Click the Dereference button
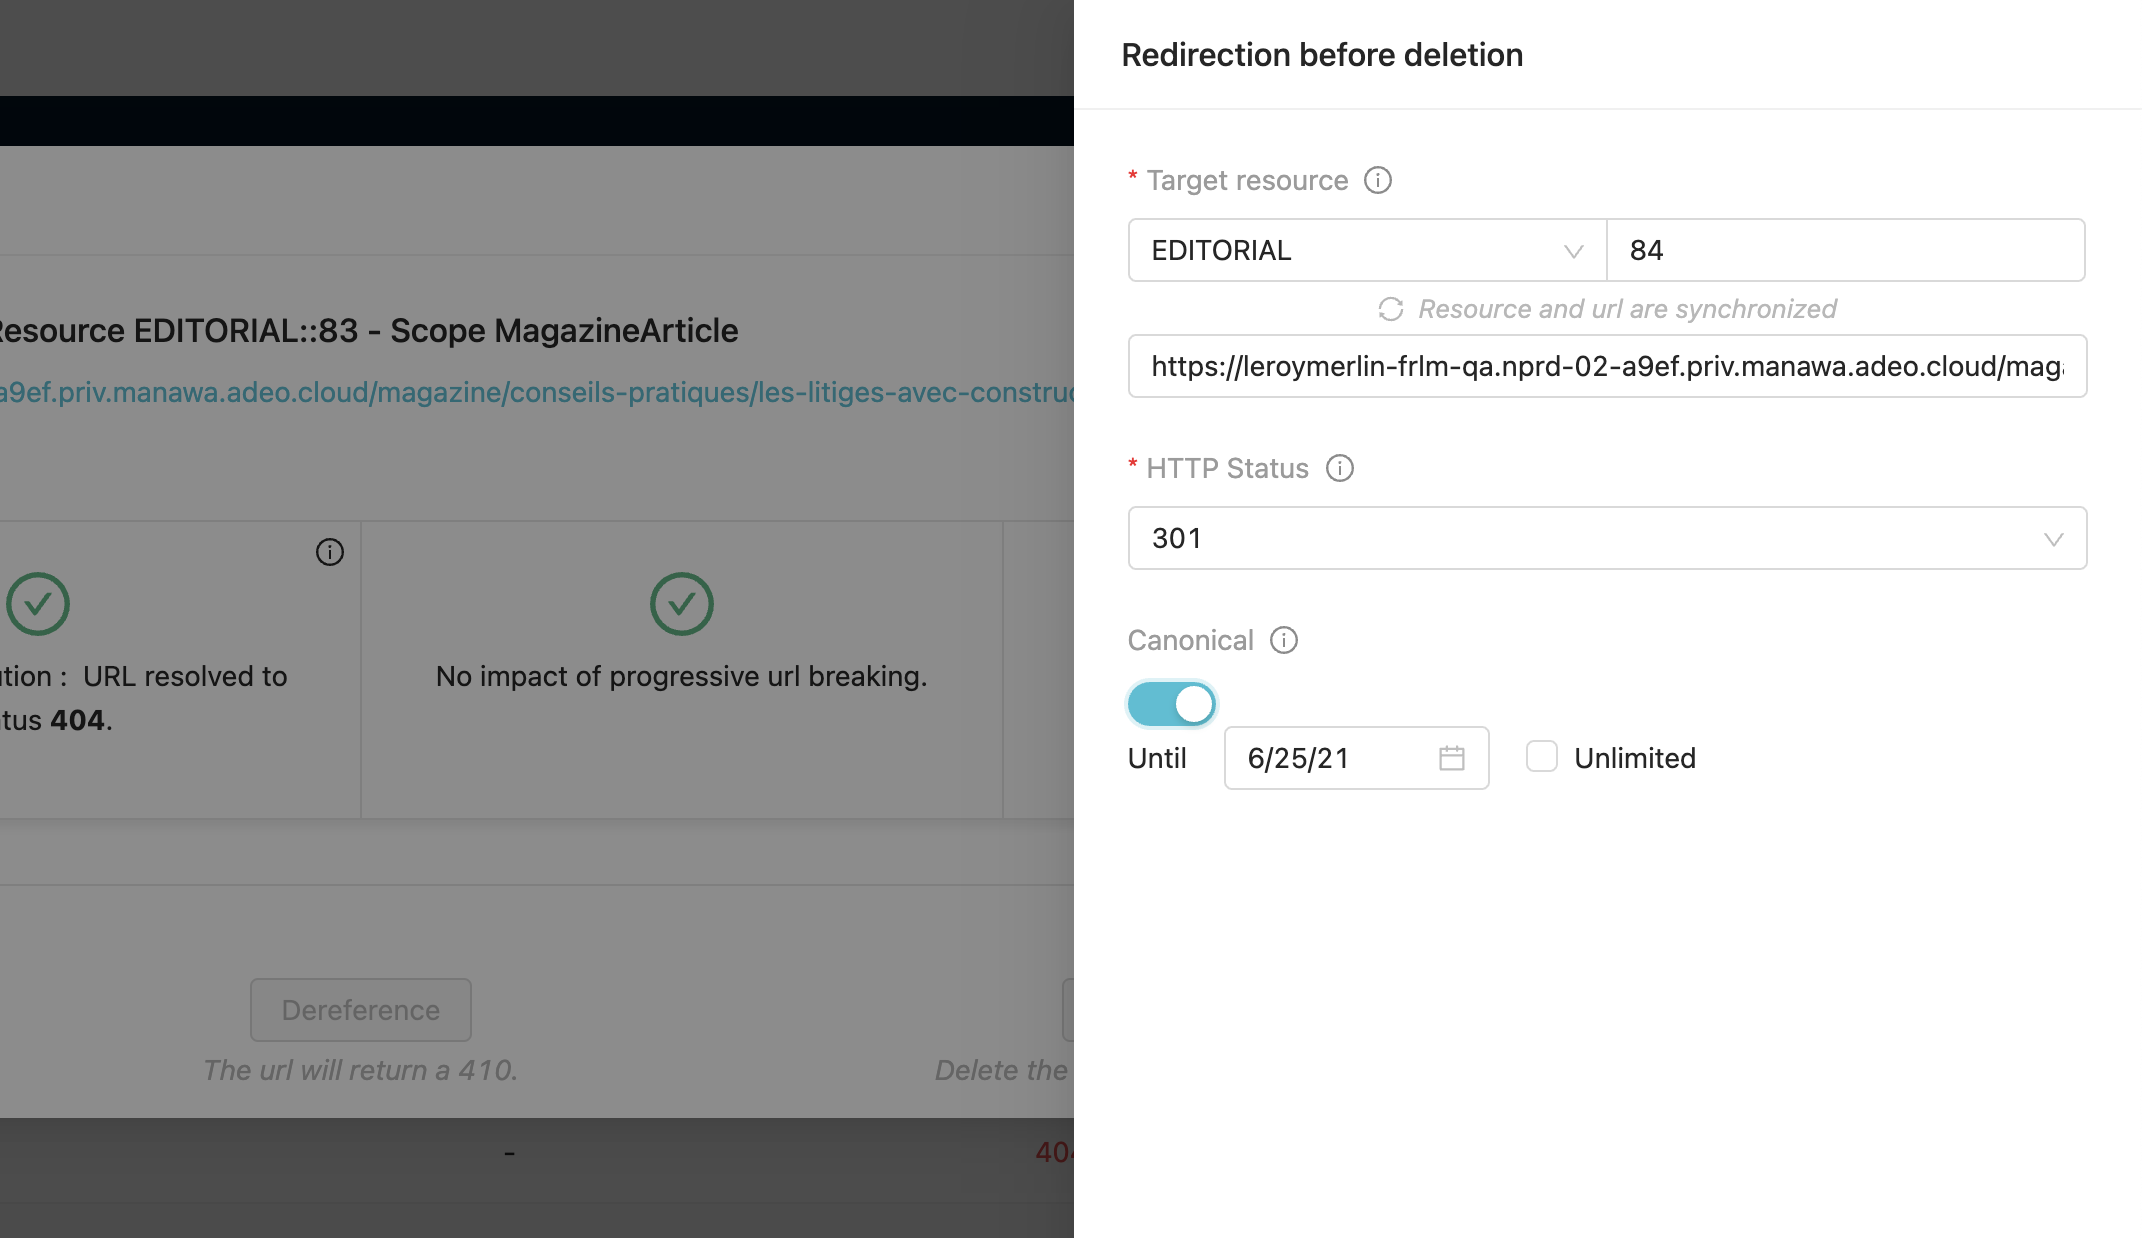 point(361,1010)
